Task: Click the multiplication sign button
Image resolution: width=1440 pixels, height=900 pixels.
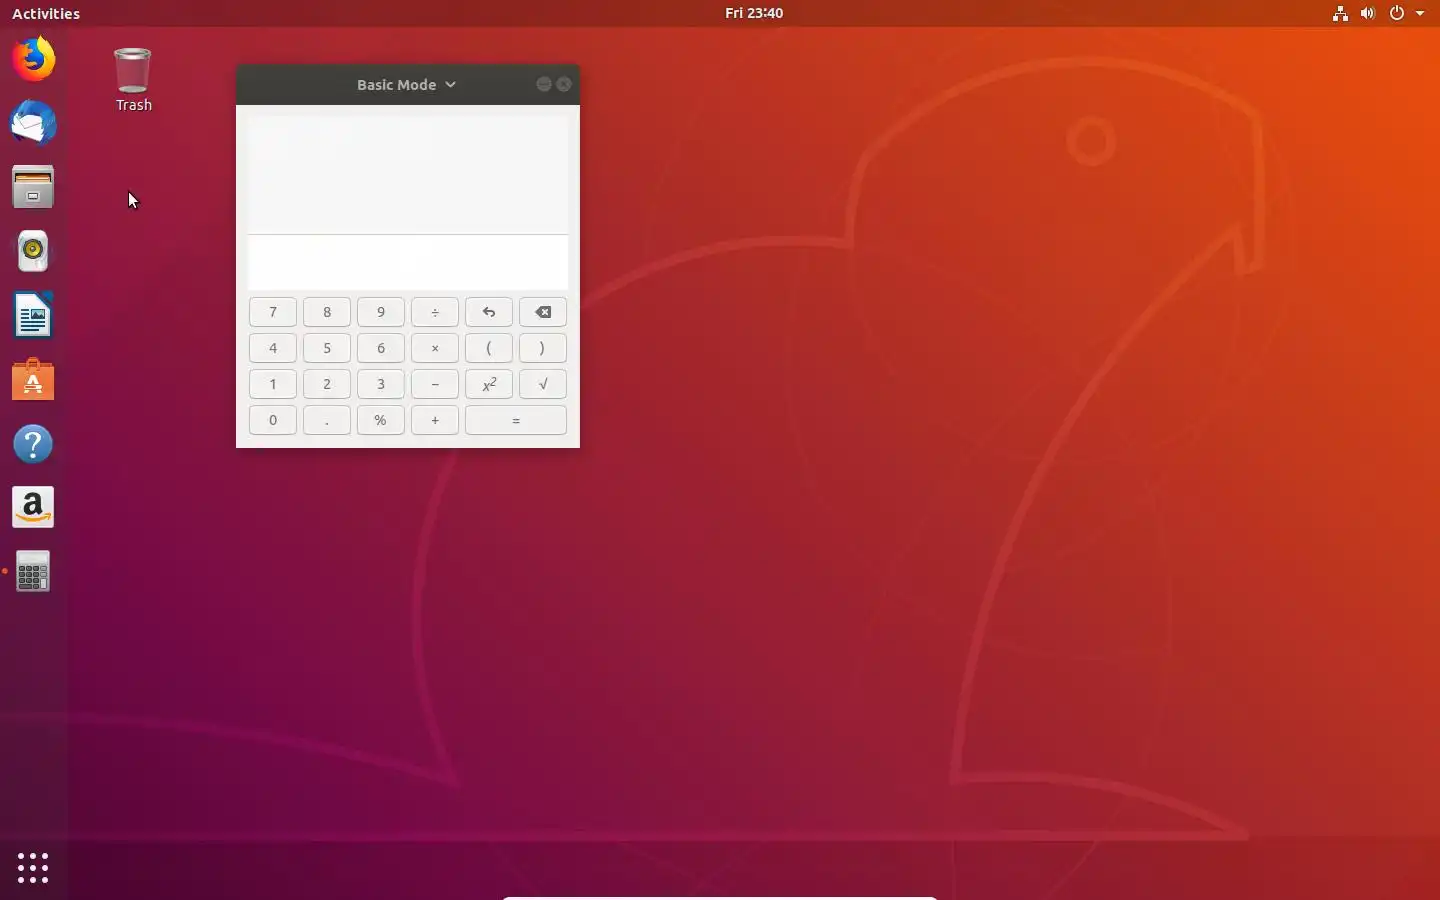Action: pos(435,348)
